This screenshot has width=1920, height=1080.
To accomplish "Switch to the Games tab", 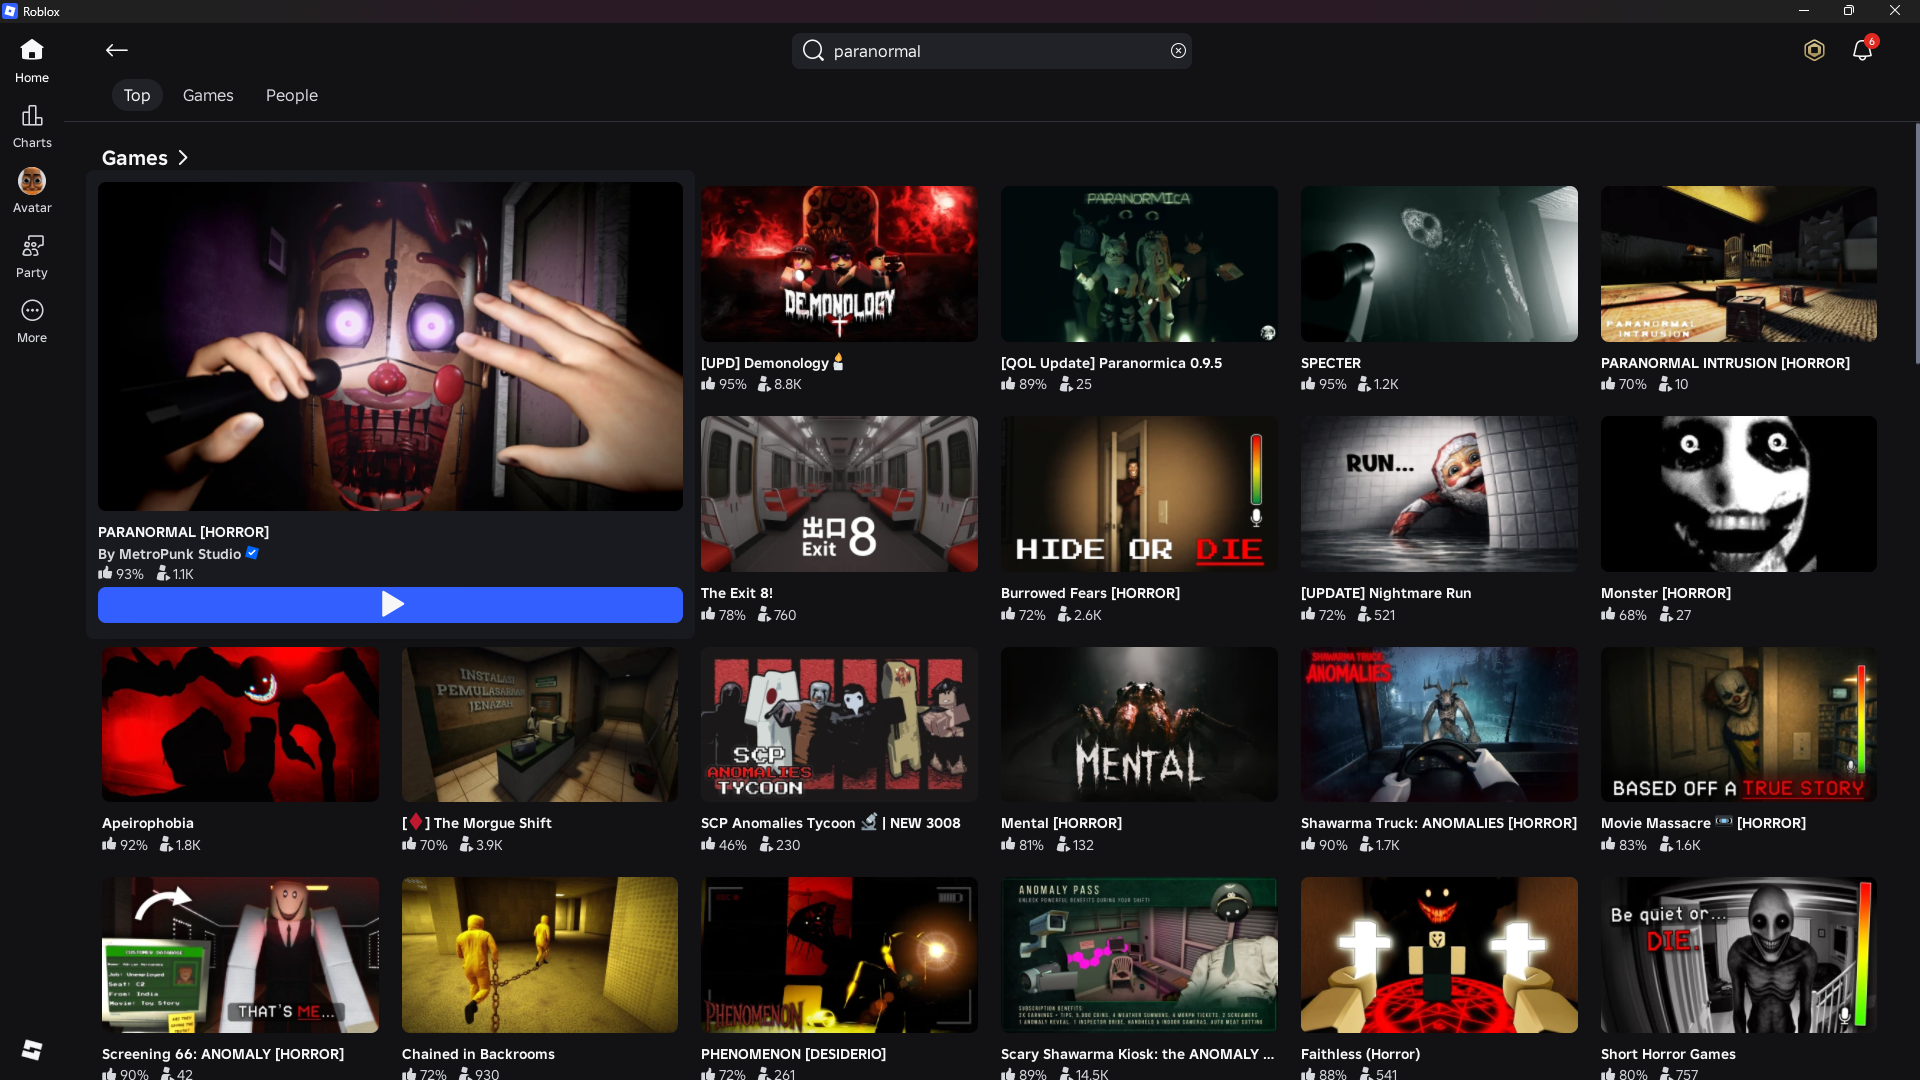I will [208, 95].
